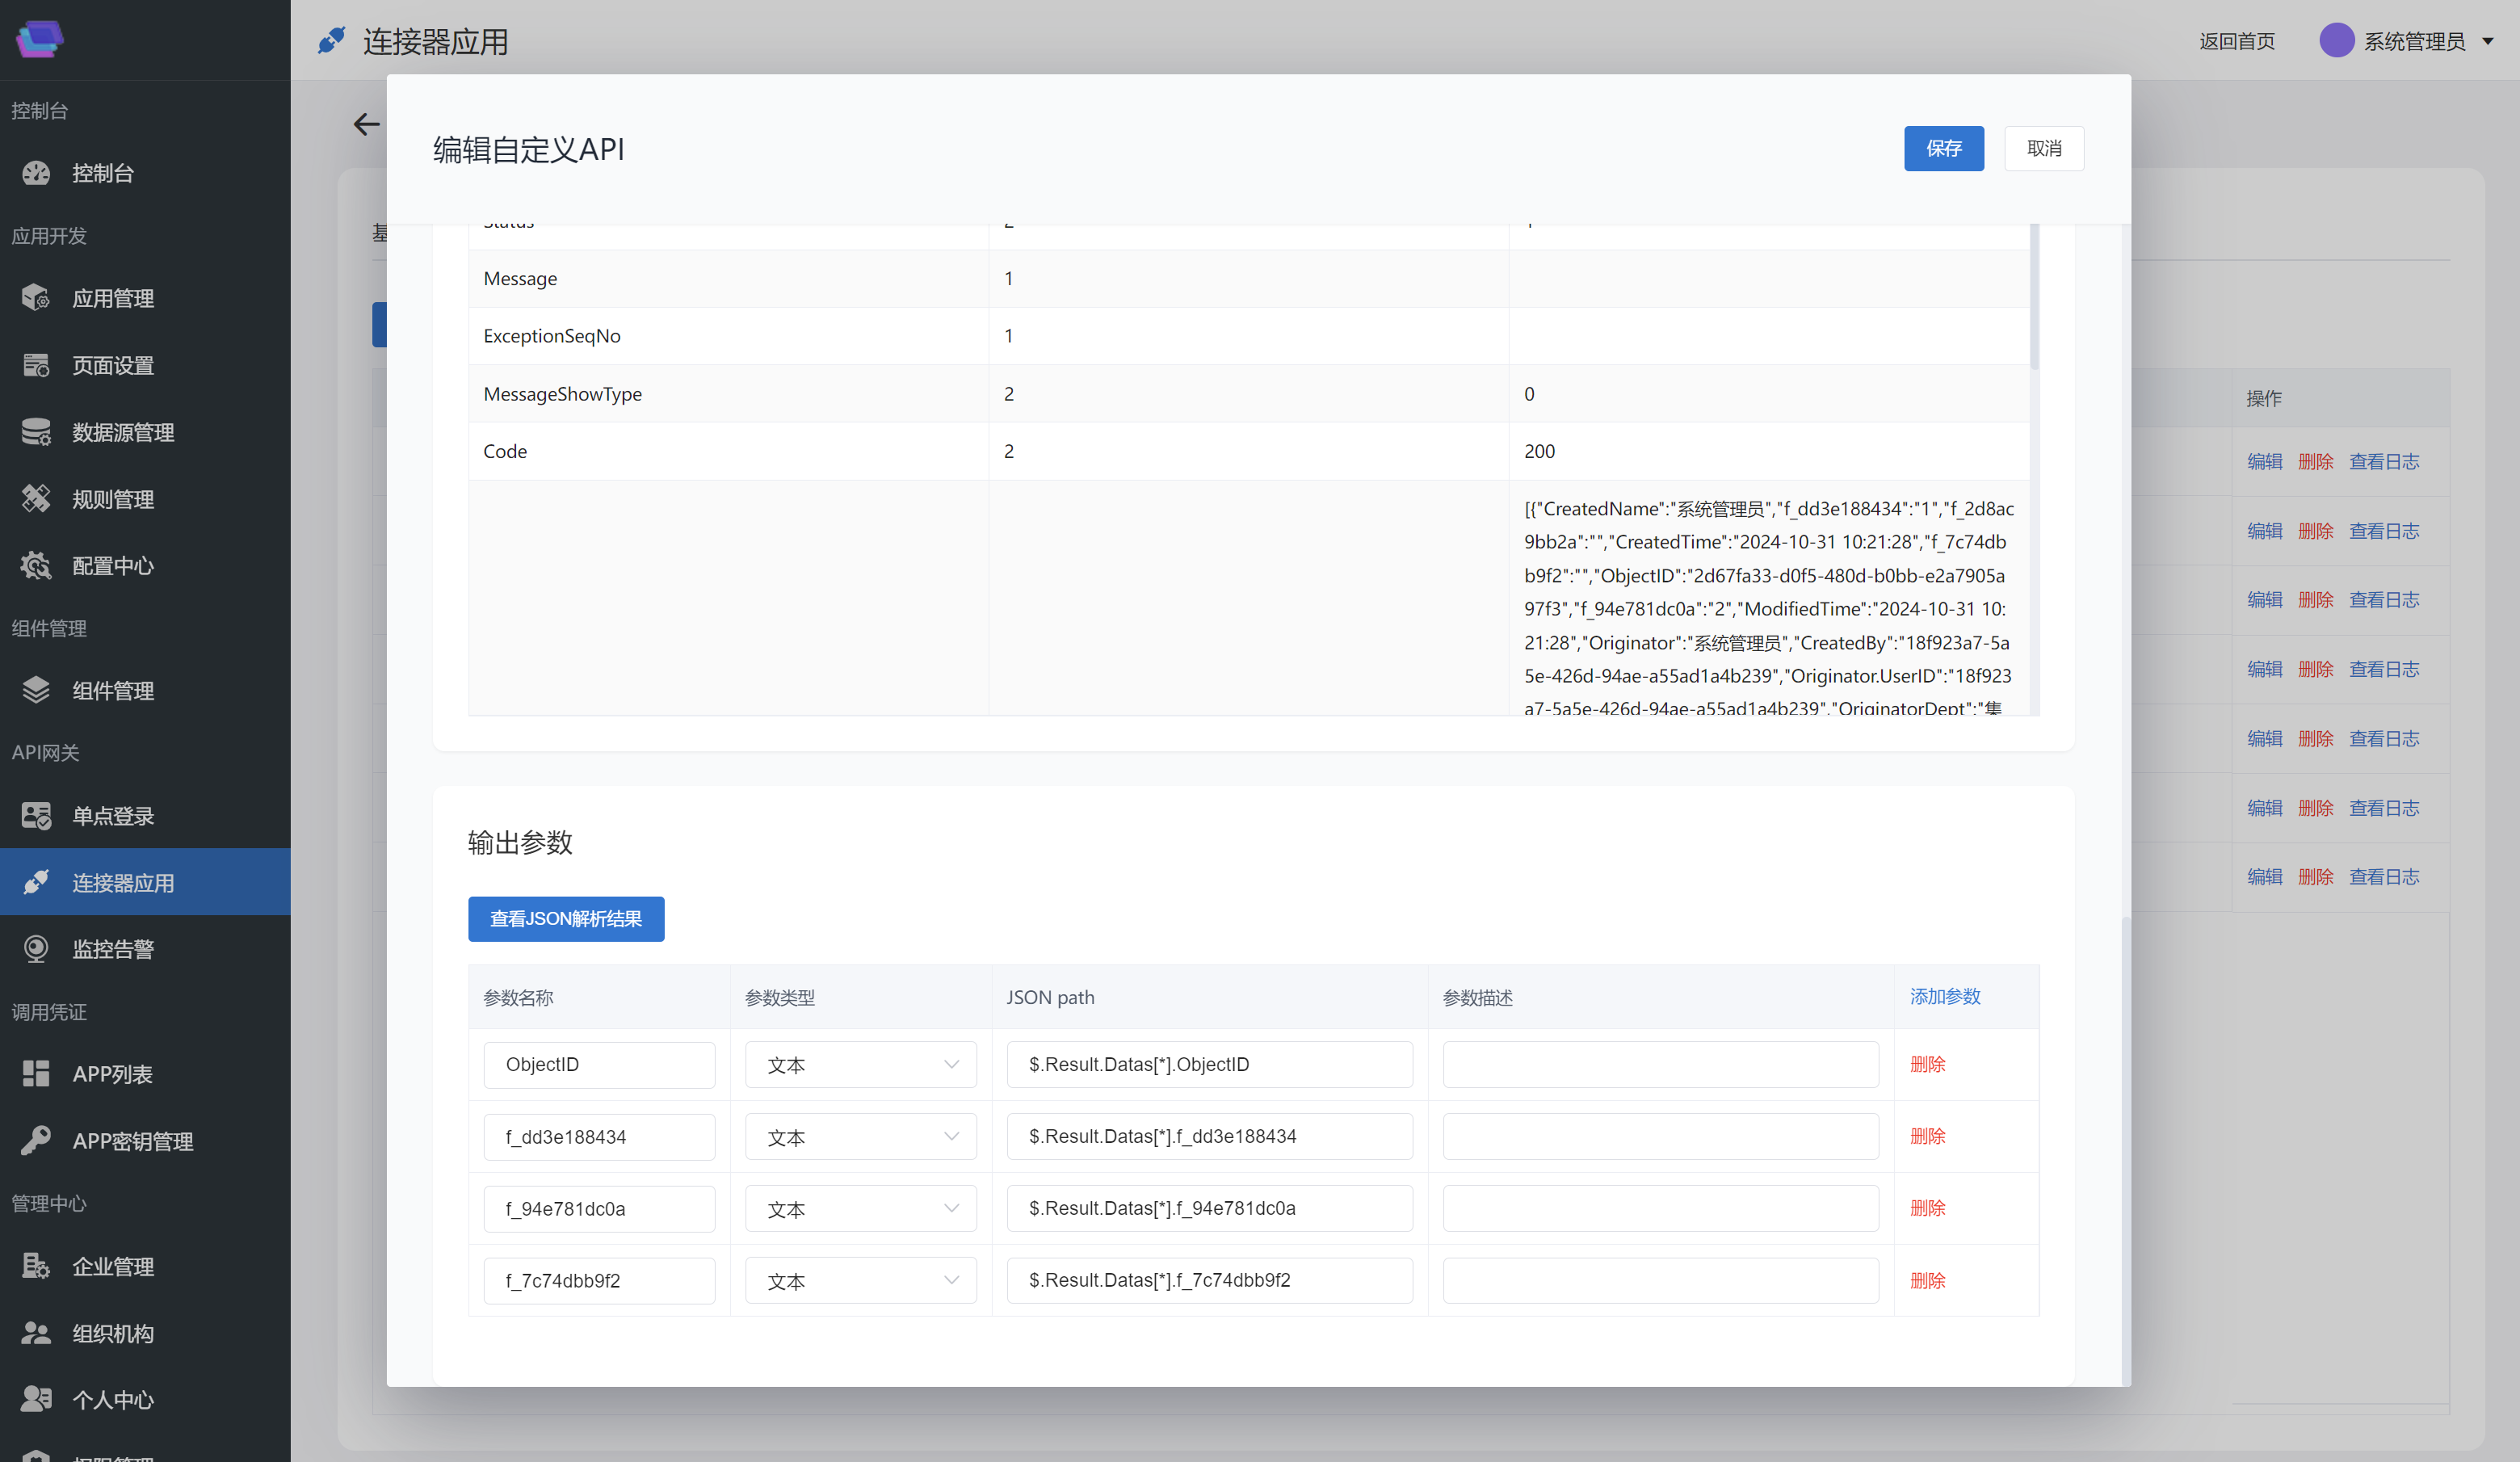Open the 单点登录 menu item
Screen dimensions: 2520x1462
tap(113, 816)
